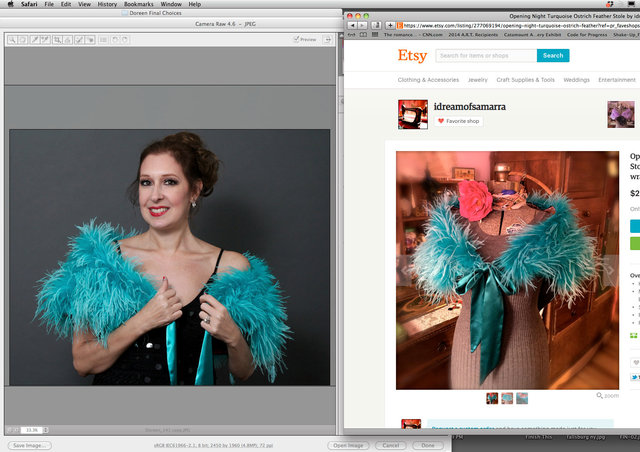This screenshot has width=640, height=452.
Task: Click the Open Image button
Action: [x=349, y=445]
